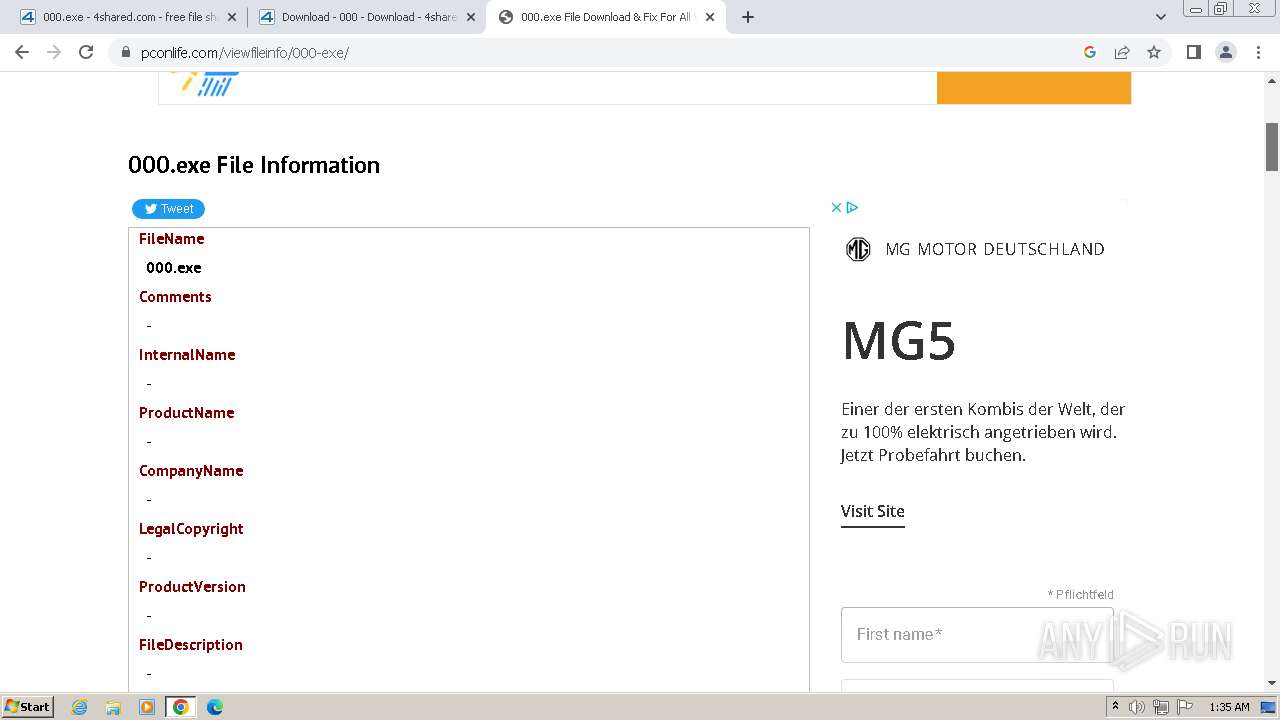The height and width of the screenshot is (720, 1280).
Task: Open a new tab with plus button
Action: pyautogui.click(x=748, y=17)
